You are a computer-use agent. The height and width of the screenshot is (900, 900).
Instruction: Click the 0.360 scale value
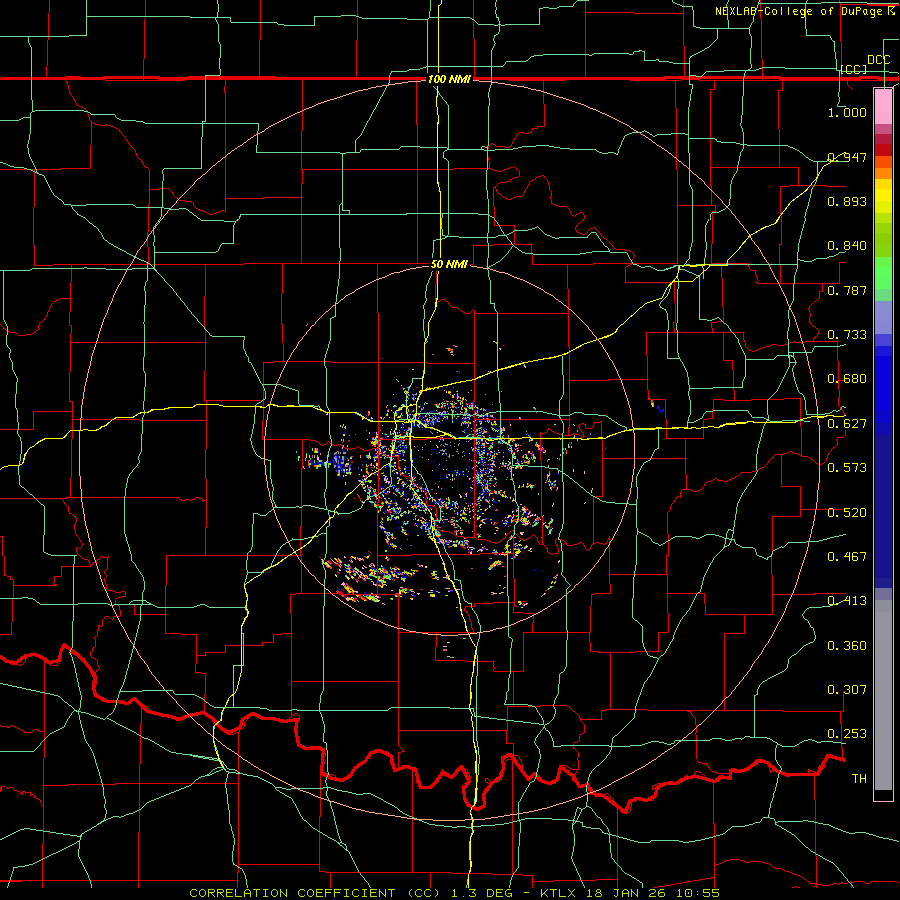(x=847, y=645)
